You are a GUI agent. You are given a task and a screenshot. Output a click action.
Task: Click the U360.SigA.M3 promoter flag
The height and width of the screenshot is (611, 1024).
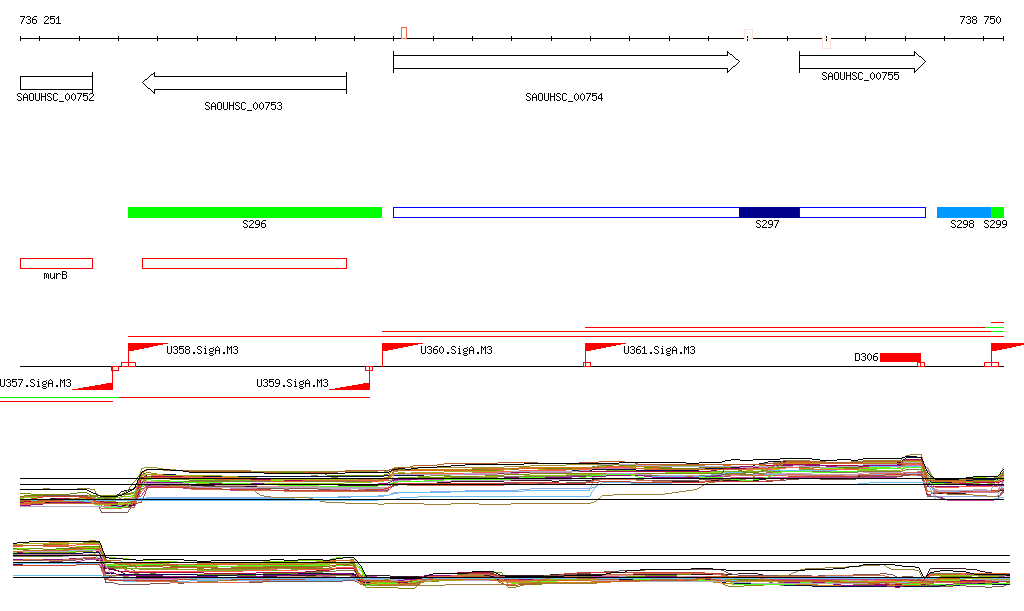pyautogui.click(x=401, y=347)
